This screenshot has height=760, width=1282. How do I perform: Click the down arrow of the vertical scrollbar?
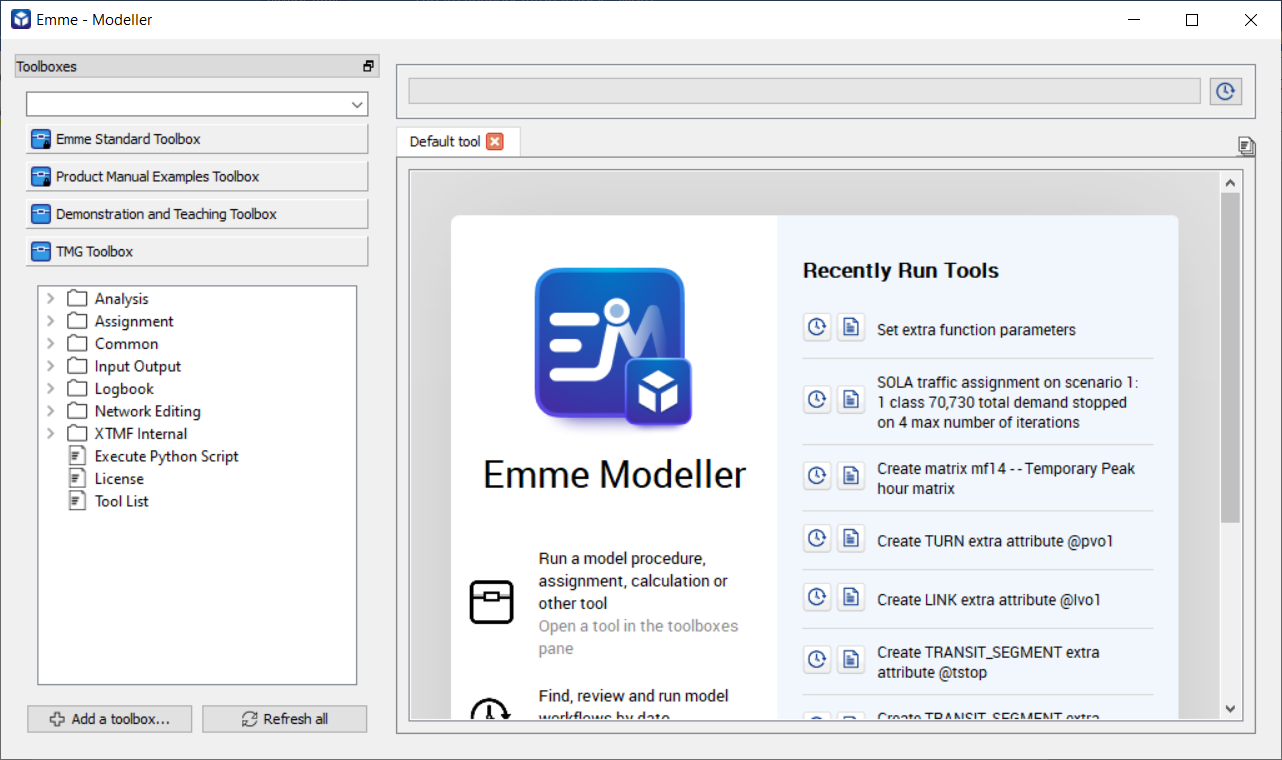coord(1230,708)
